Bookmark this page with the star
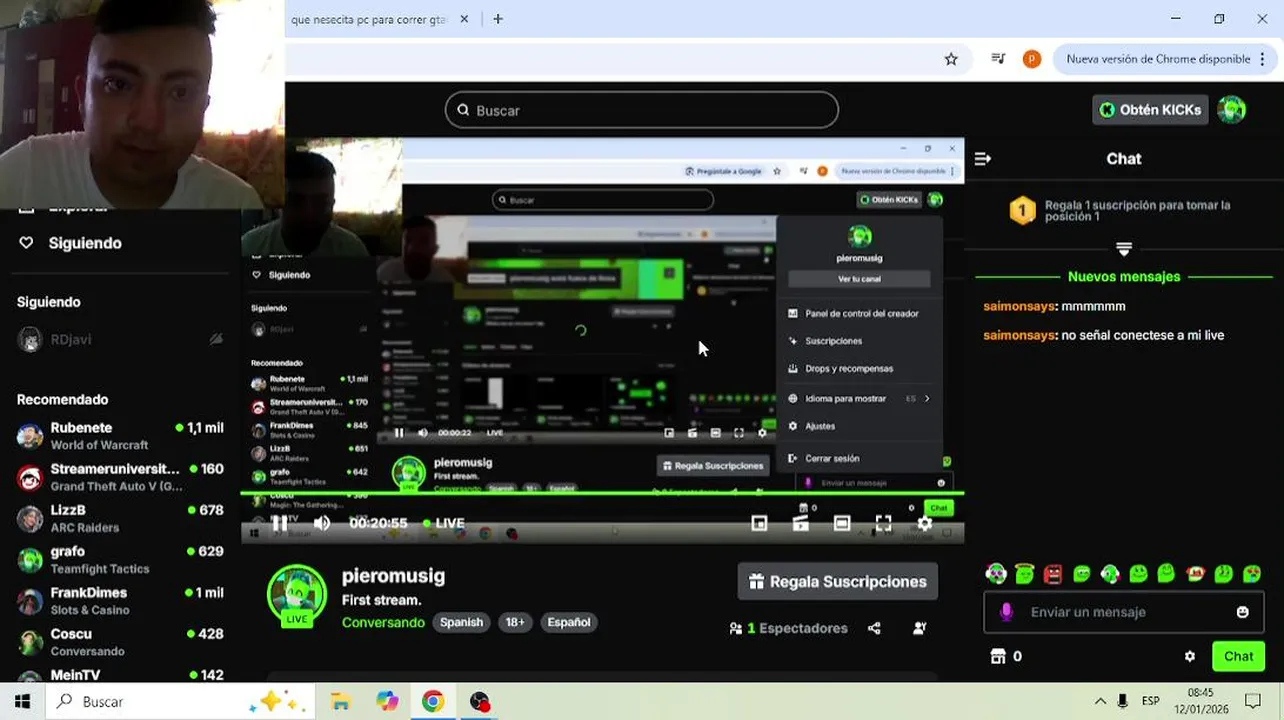The height and width of the screenshot is (720, 1284). click(951, 59)
